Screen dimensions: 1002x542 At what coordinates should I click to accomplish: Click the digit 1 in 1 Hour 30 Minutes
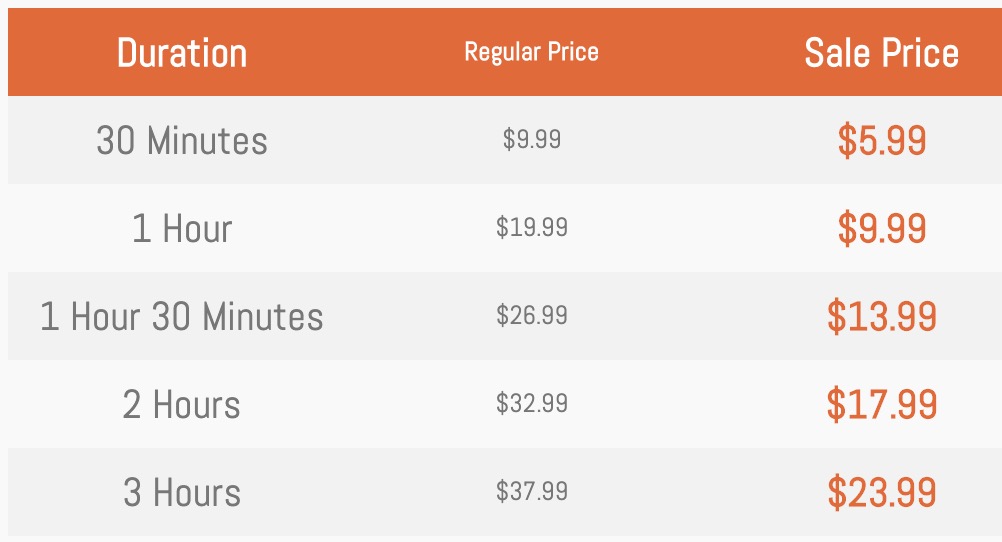pos(50,316)
